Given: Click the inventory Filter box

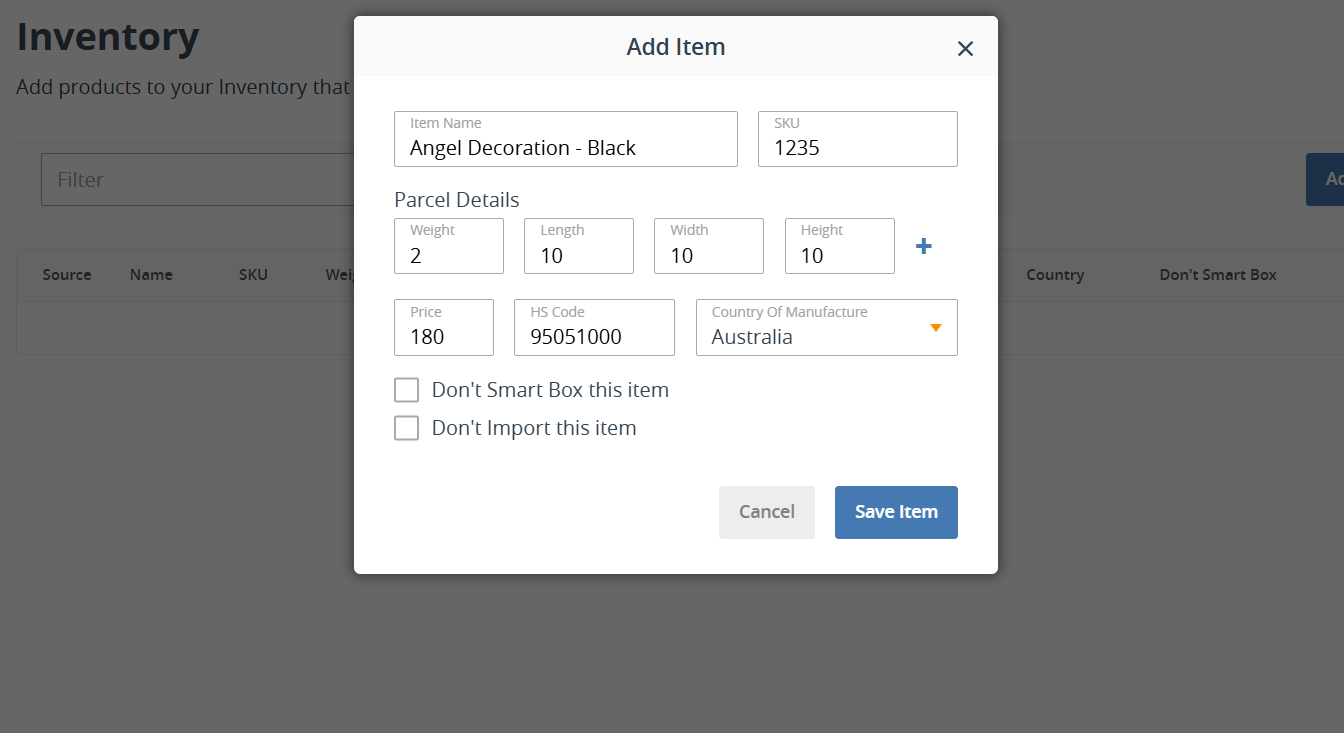Looking at the screenshot, I should tap(198, 180).
